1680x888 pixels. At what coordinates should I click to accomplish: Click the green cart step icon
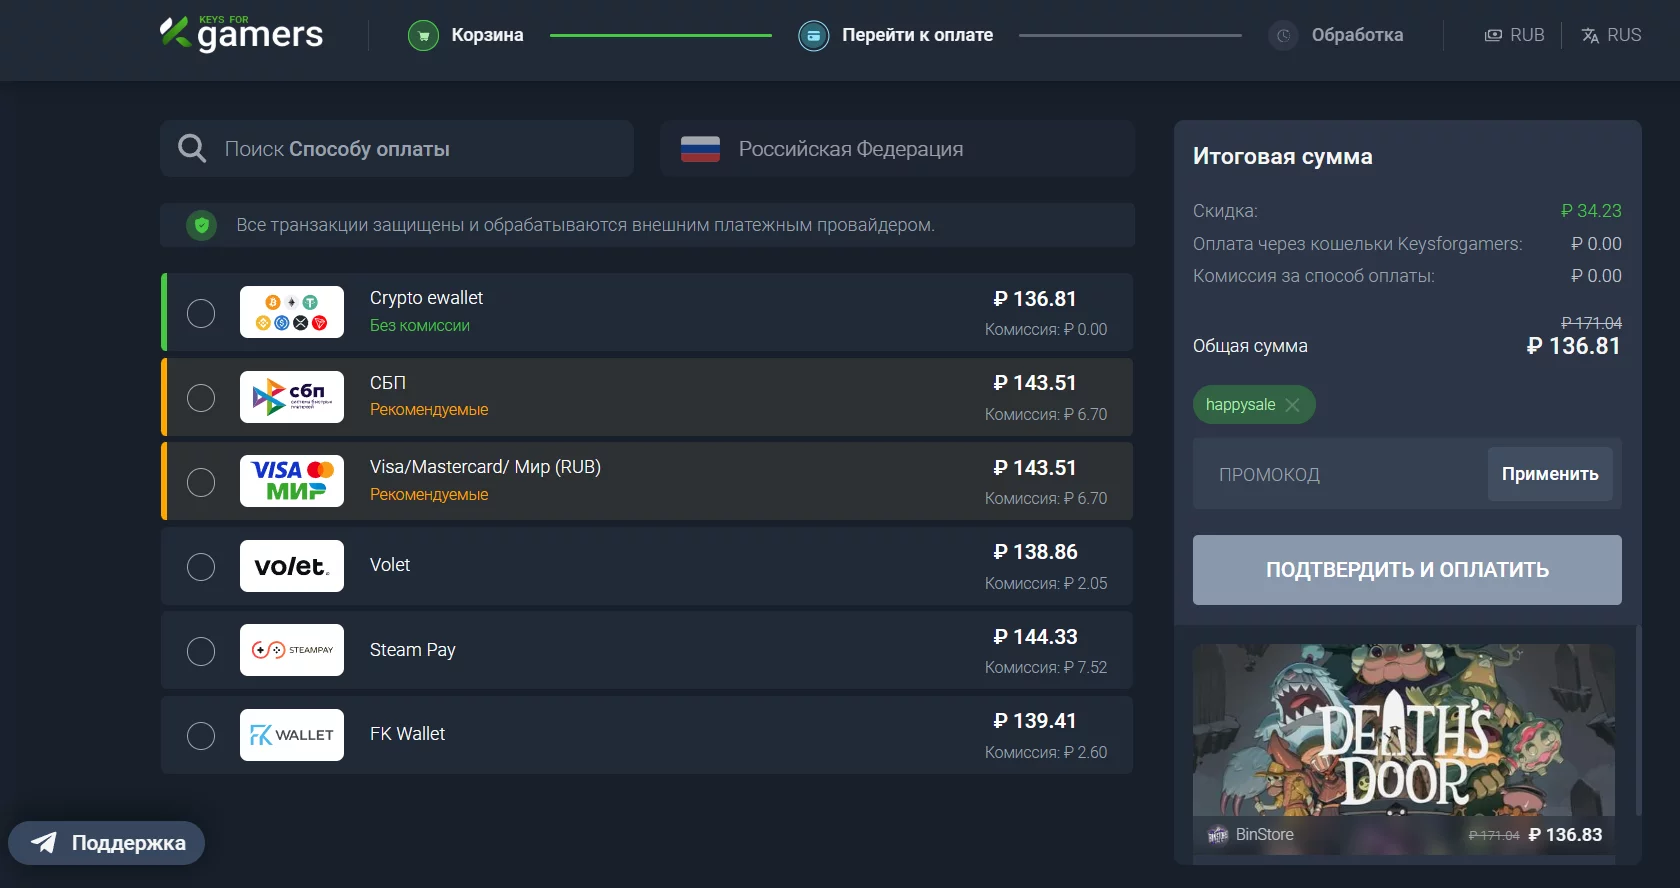[424, 36]
